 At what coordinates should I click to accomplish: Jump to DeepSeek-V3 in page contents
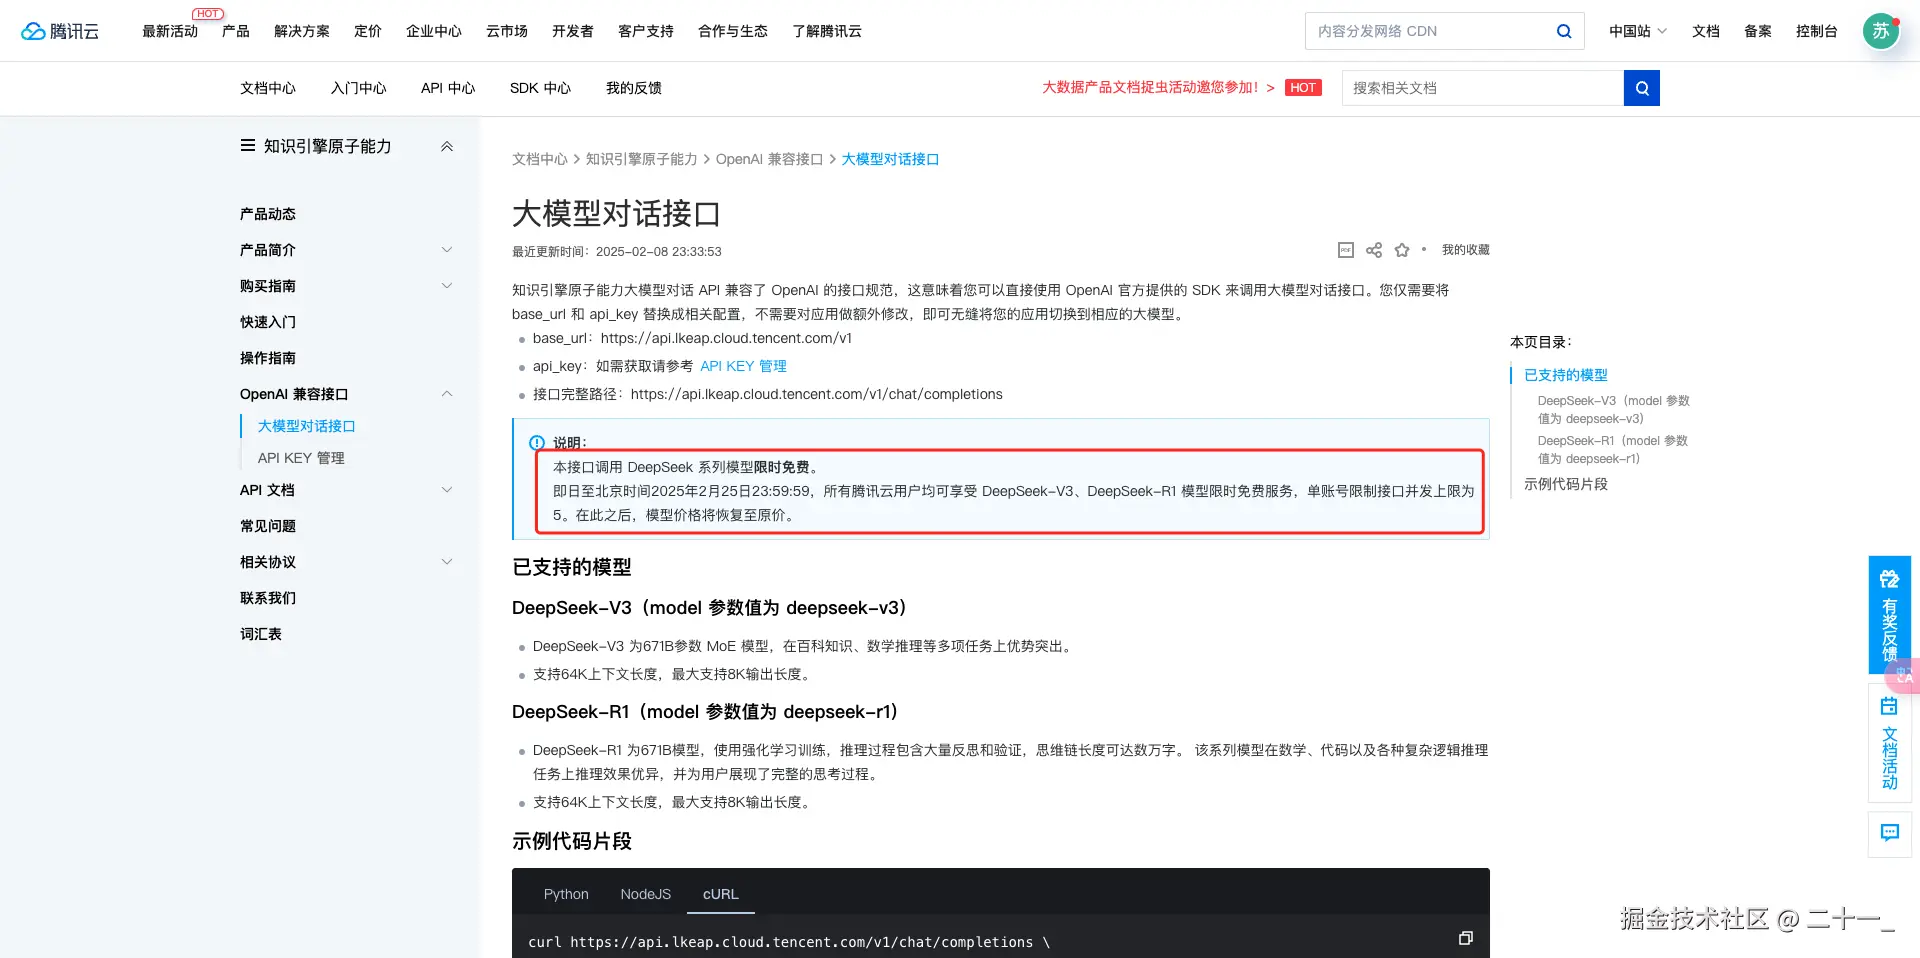(1614, 410)
